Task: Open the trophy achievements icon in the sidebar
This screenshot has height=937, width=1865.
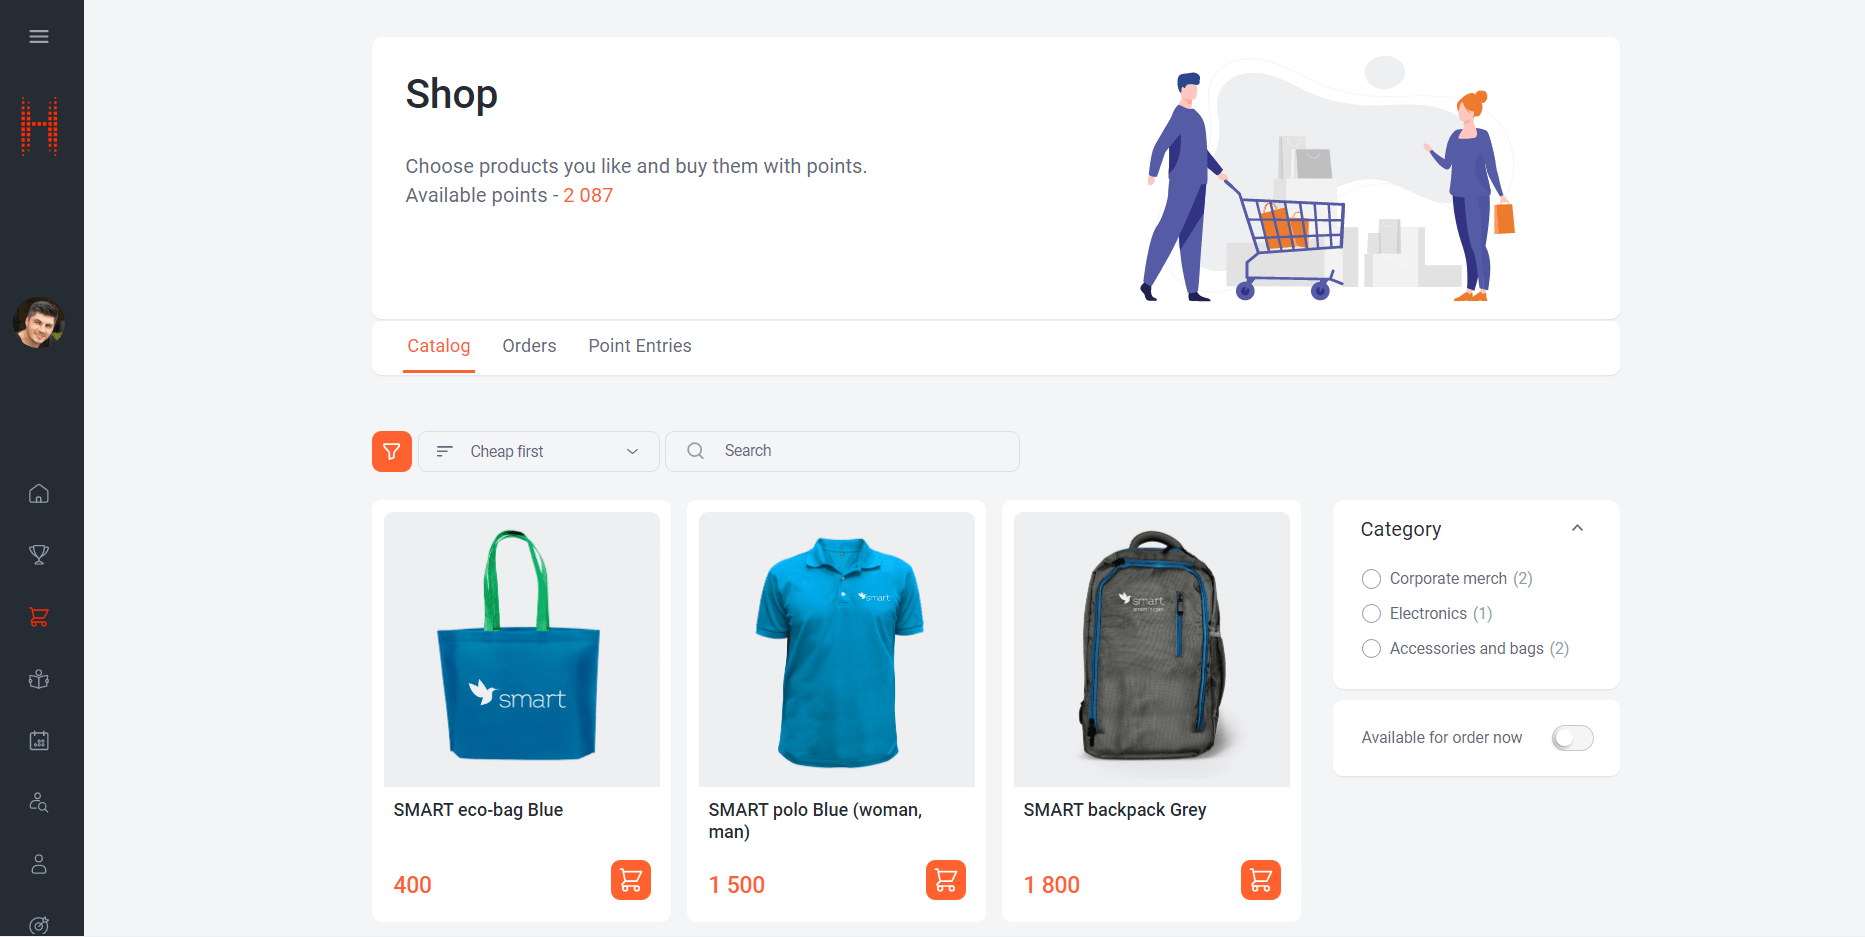Action: [x=39, y=555]
